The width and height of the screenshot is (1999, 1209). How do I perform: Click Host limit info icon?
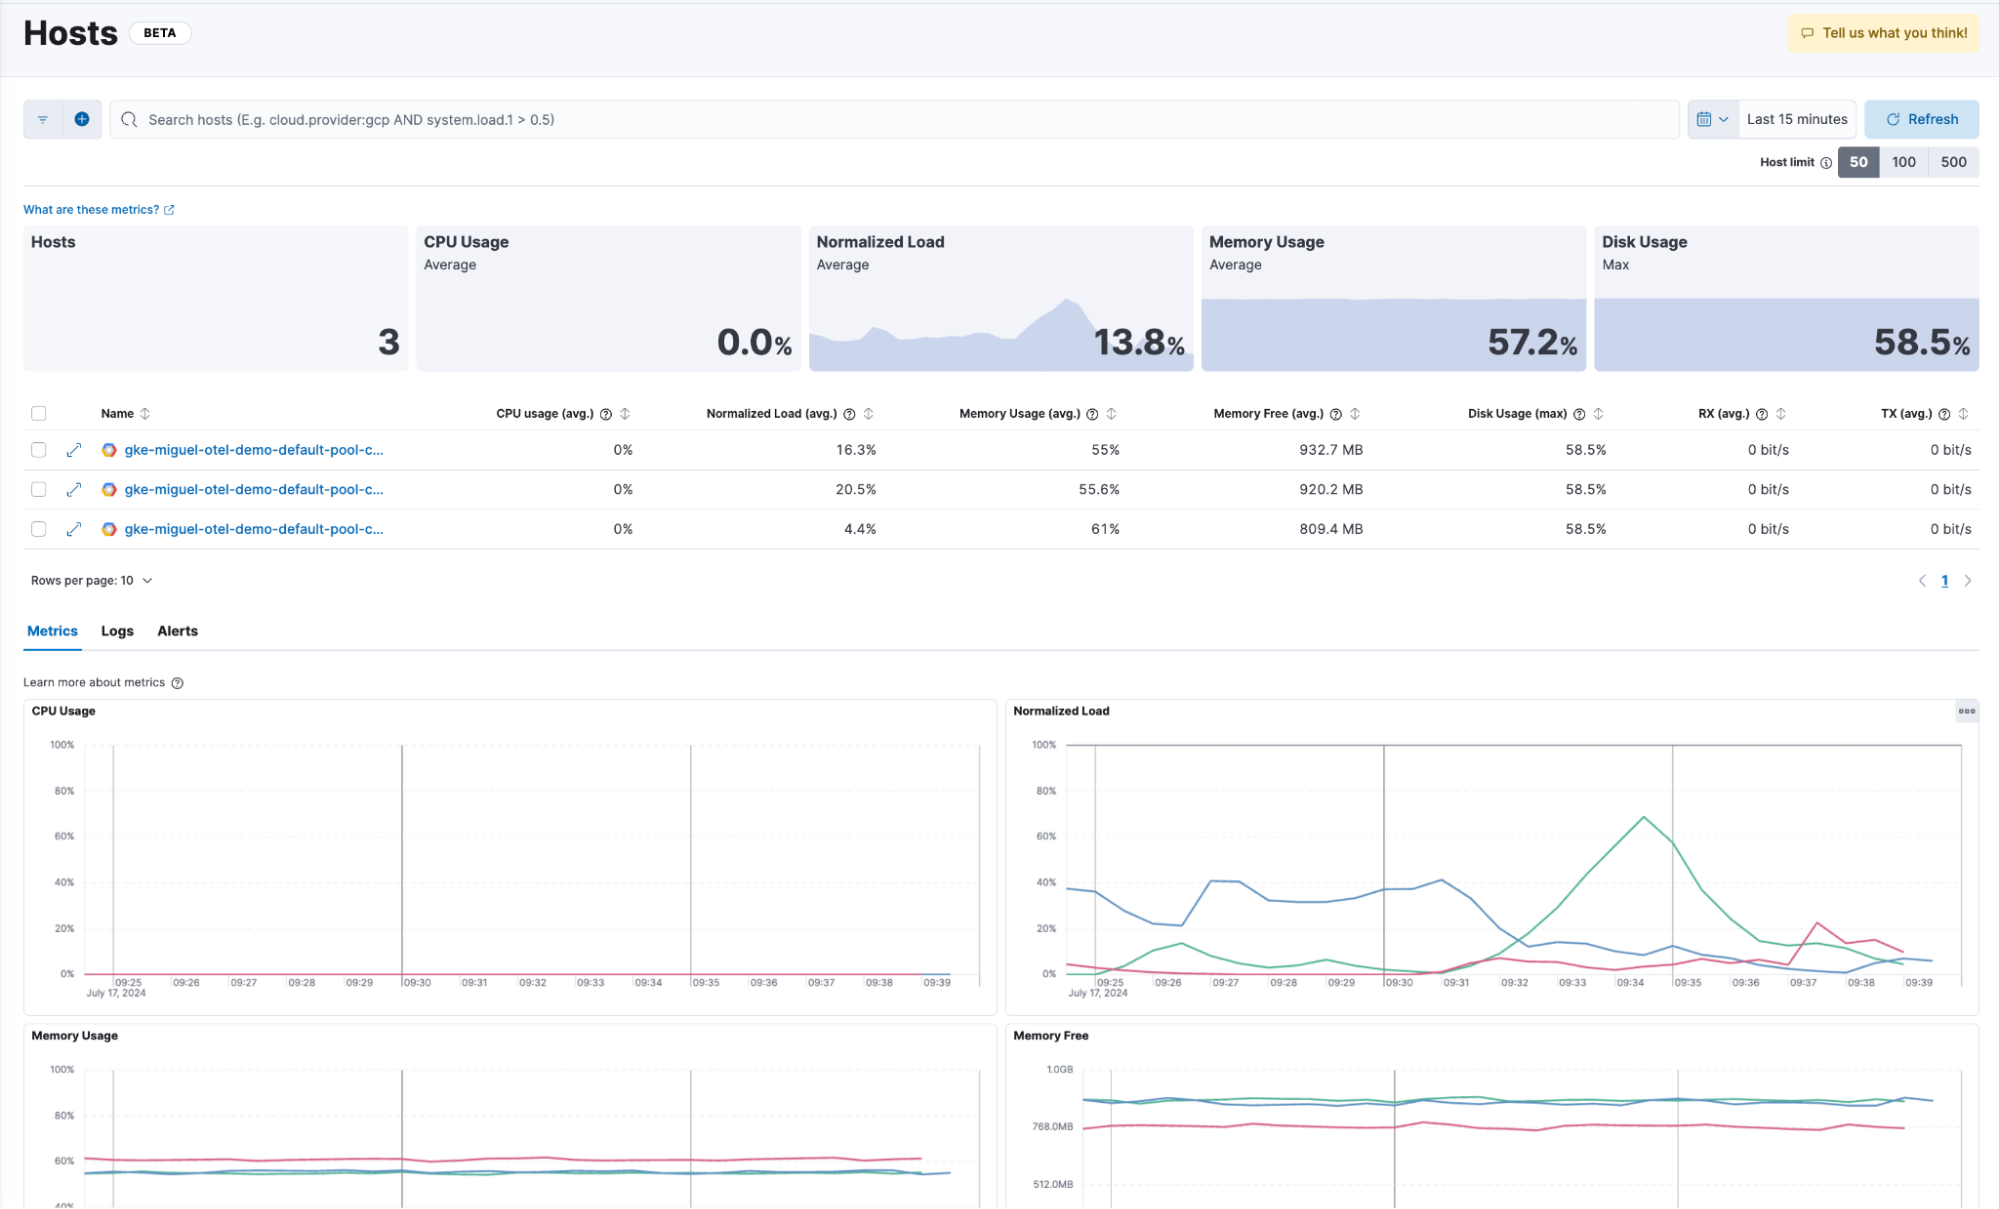[x=1826, y=163]
